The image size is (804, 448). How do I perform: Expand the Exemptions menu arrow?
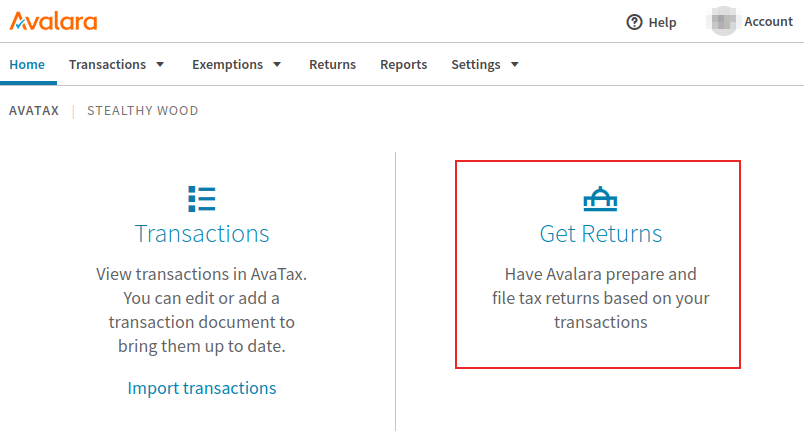[277, 65]
